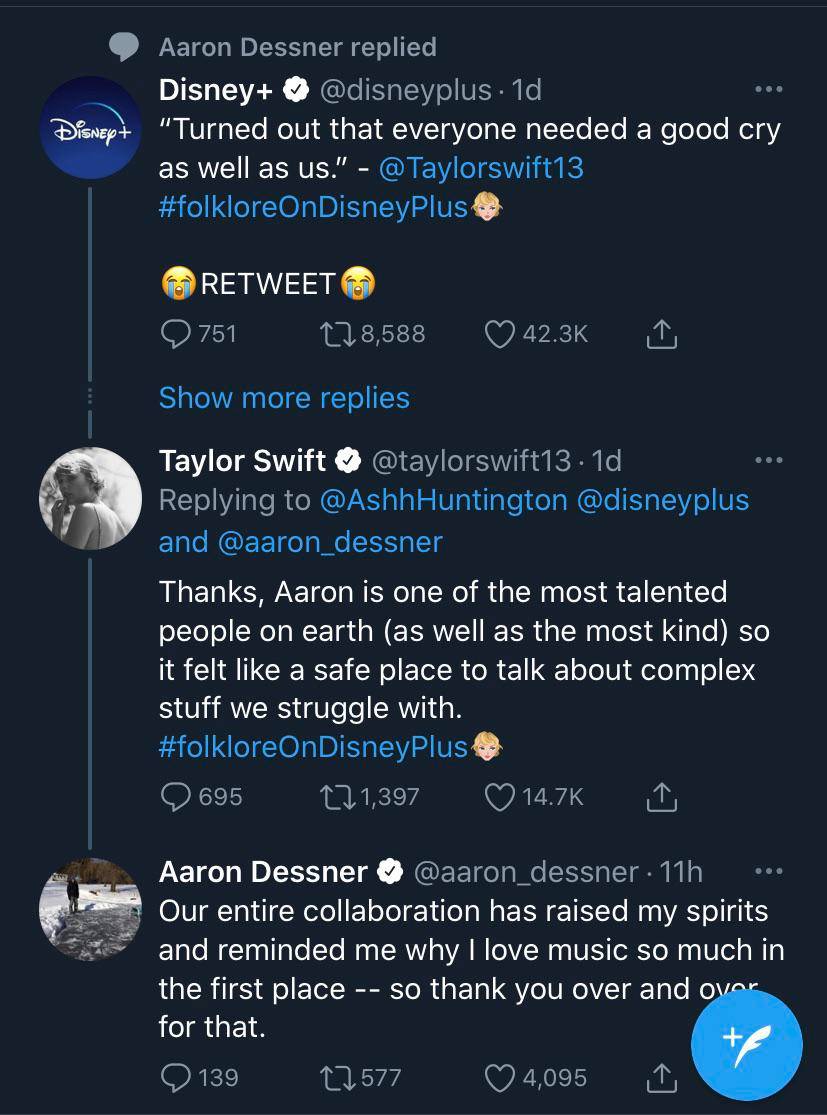This screenshot has width=827, height=1115.
Task: Select the Show more replies link
Action: point(284,397)
